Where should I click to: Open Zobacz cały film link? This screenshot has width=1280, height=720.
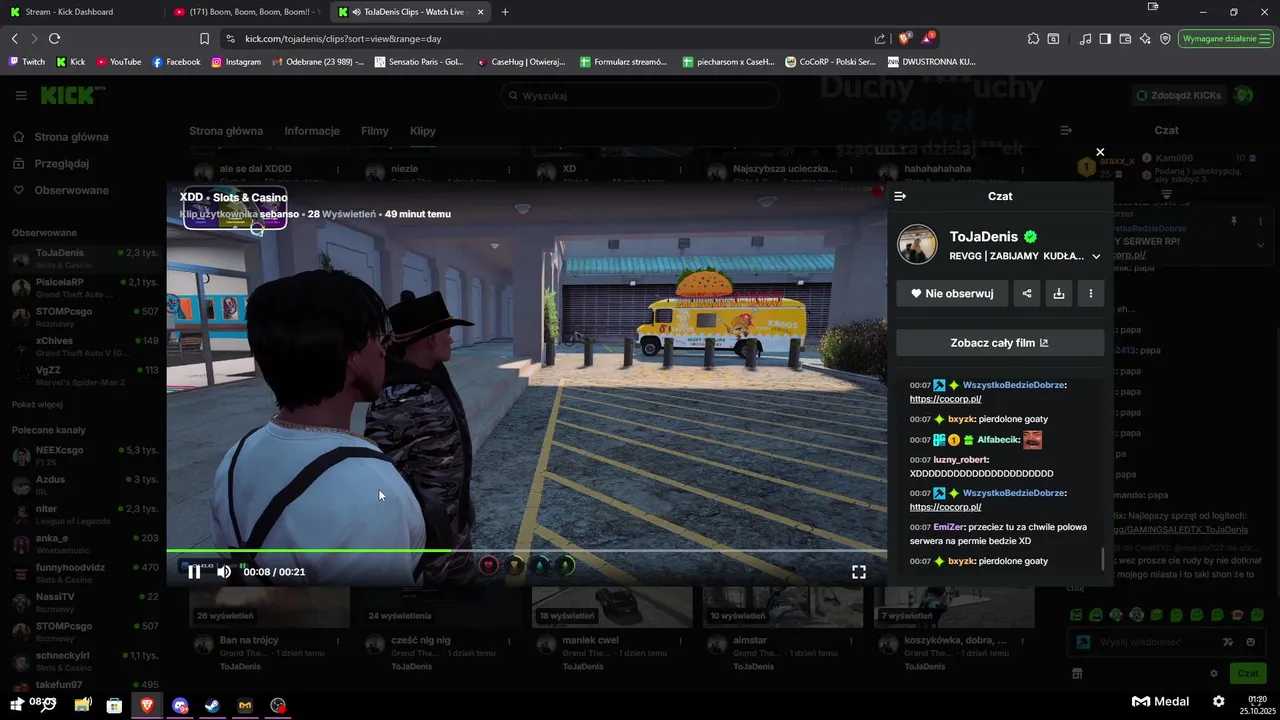[x=1000, y=343]
